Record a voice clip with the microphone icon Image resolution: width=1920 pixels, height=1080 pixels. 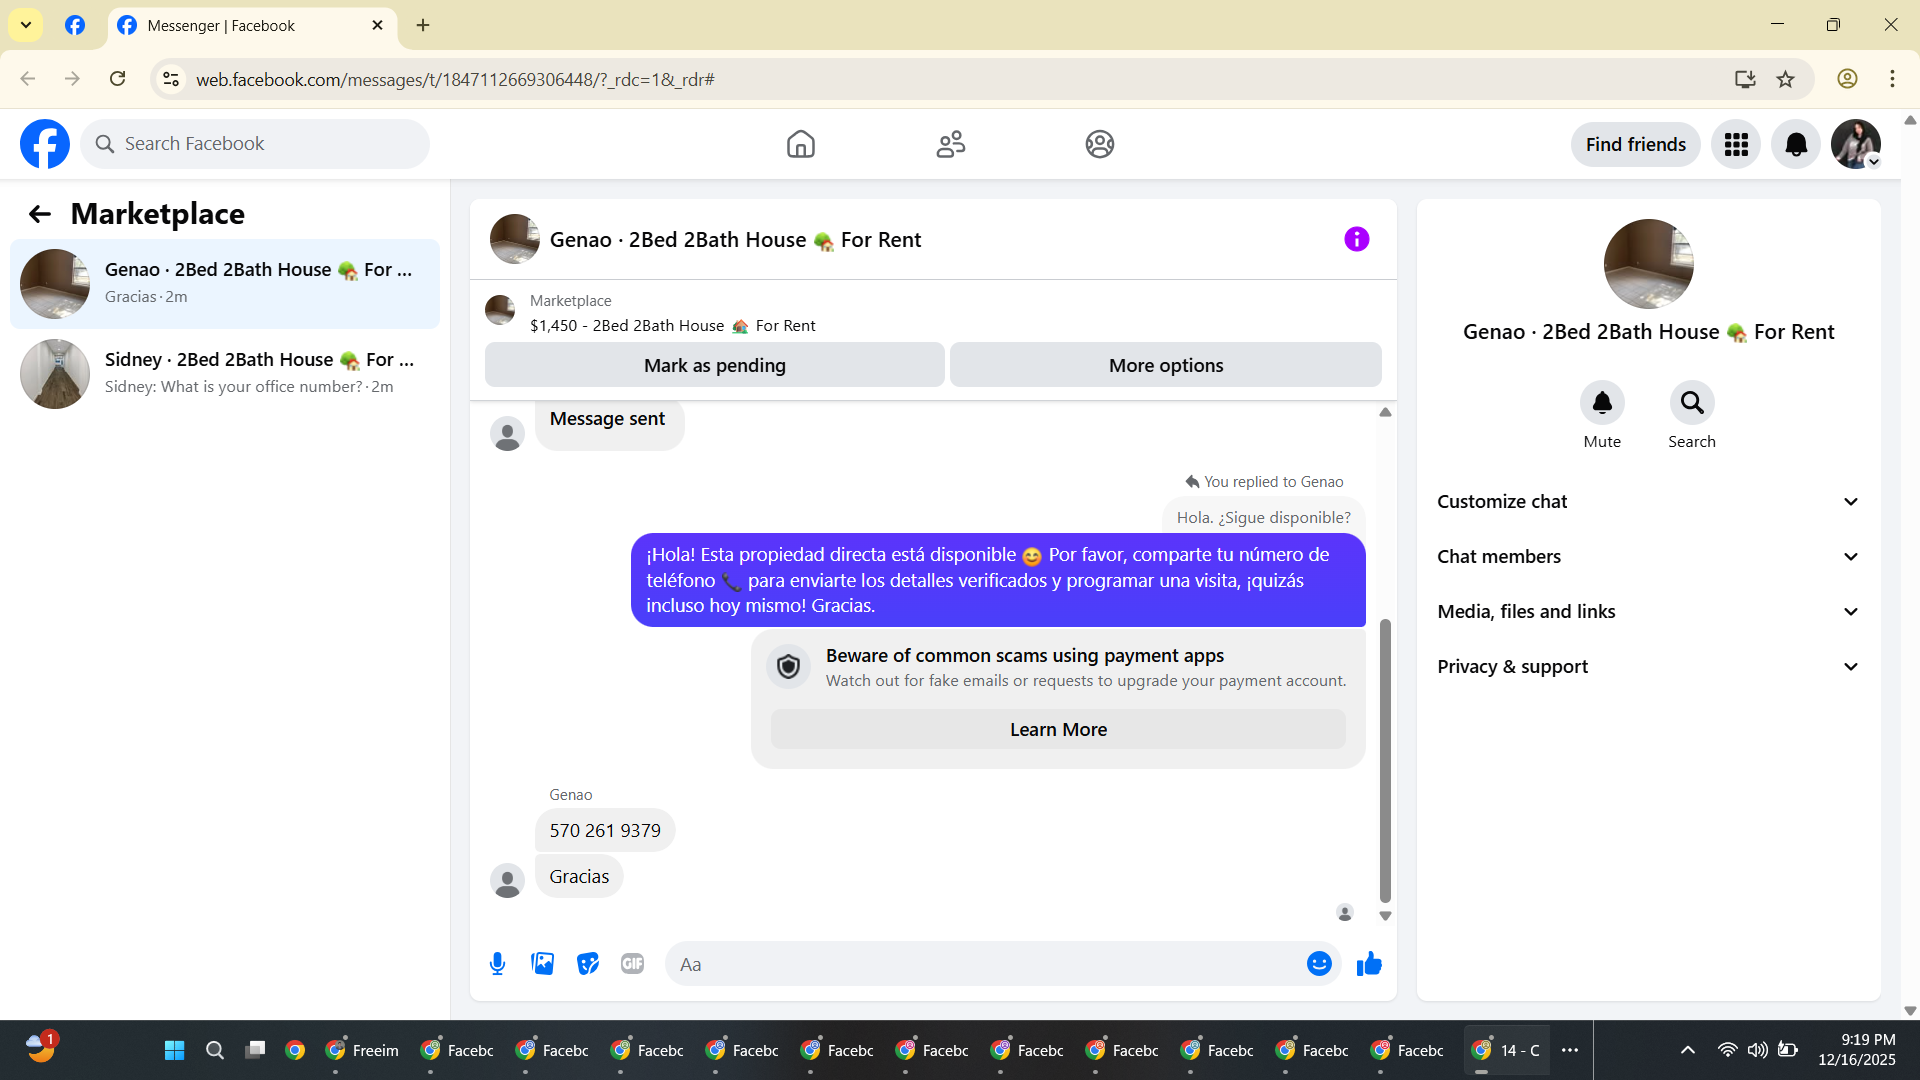tap(497, 964)
